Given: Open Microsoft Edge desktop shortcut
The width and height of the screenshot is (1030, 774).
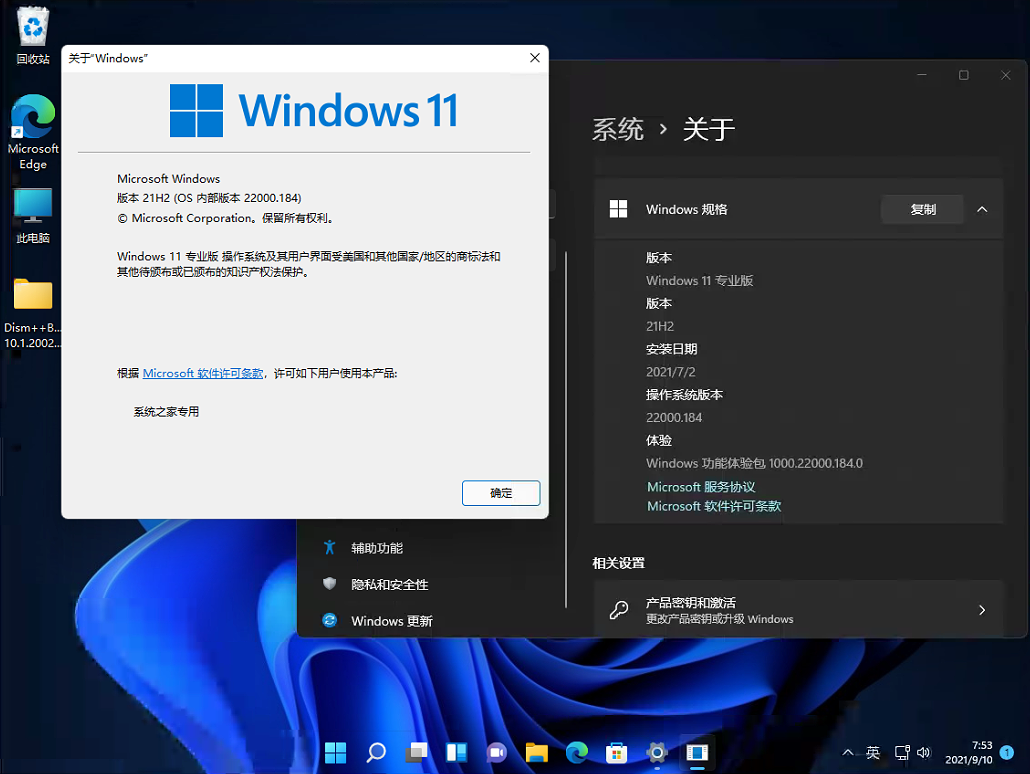Looking at the screenshot, I should pyautogui.click(x=33, y=133).
